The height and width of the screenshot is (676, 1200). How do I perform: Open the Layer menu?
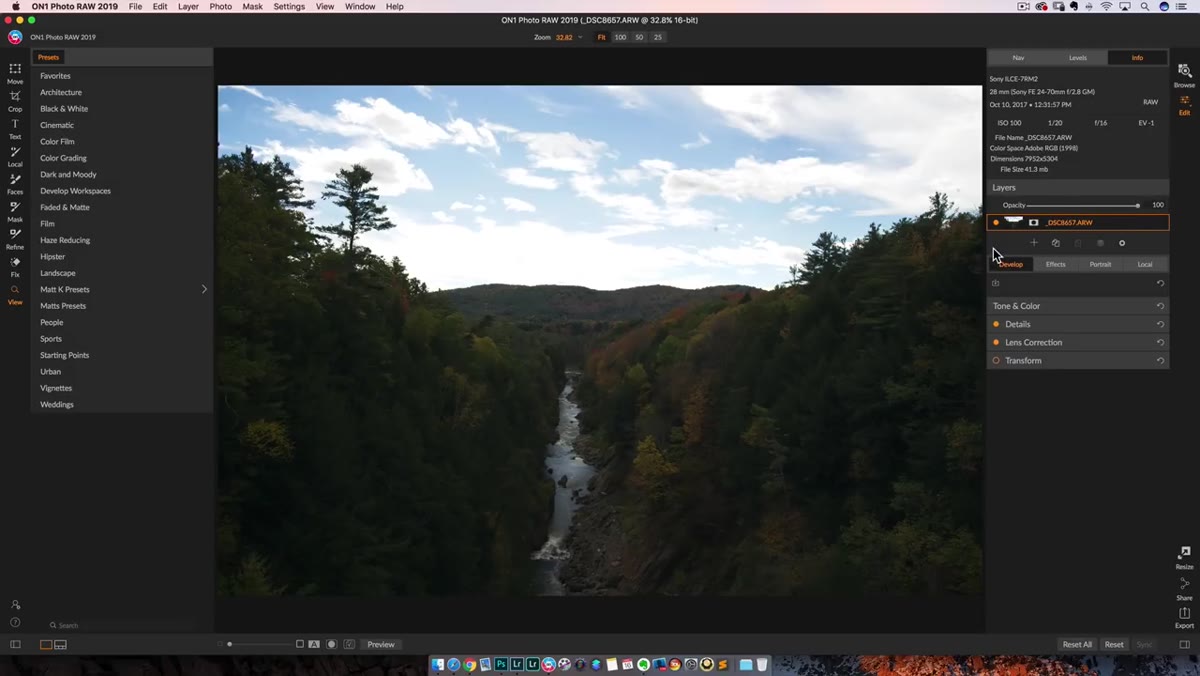pos(188,6)
